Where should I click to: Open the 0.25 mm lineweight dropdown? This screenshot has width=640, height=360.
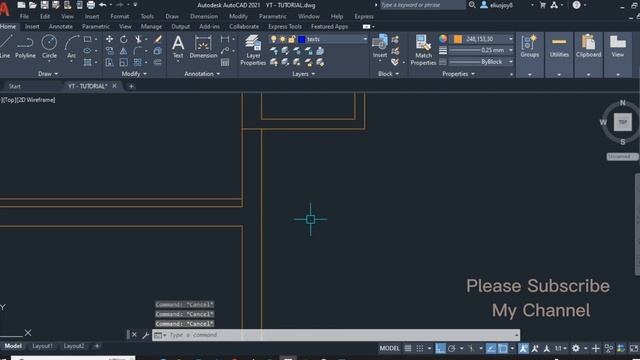pos(511,50)
